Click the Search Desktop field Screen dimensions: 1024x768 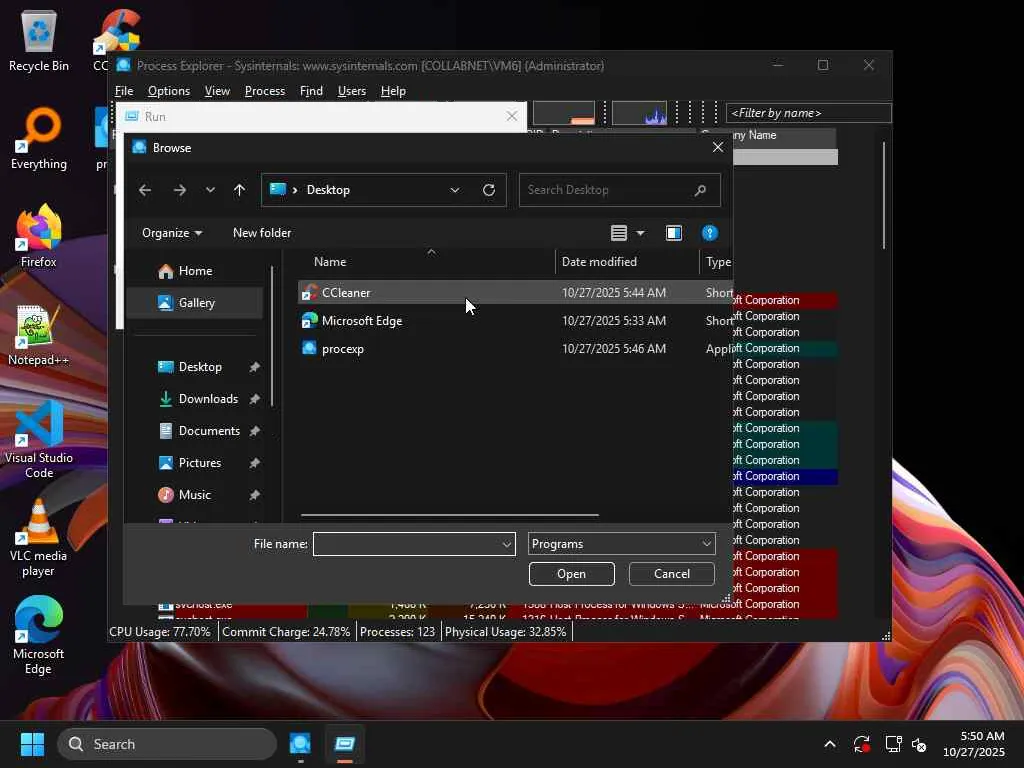point(619,190)
